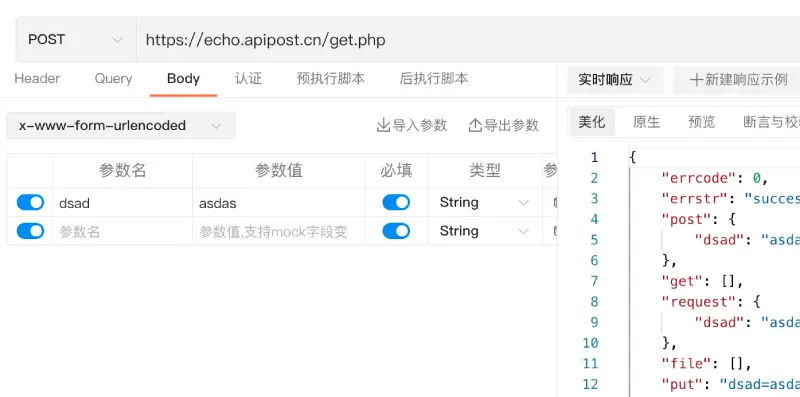Open the String type dropdown in empty row
The width and height of the screenshot is (800, 397).
point(484,231)
